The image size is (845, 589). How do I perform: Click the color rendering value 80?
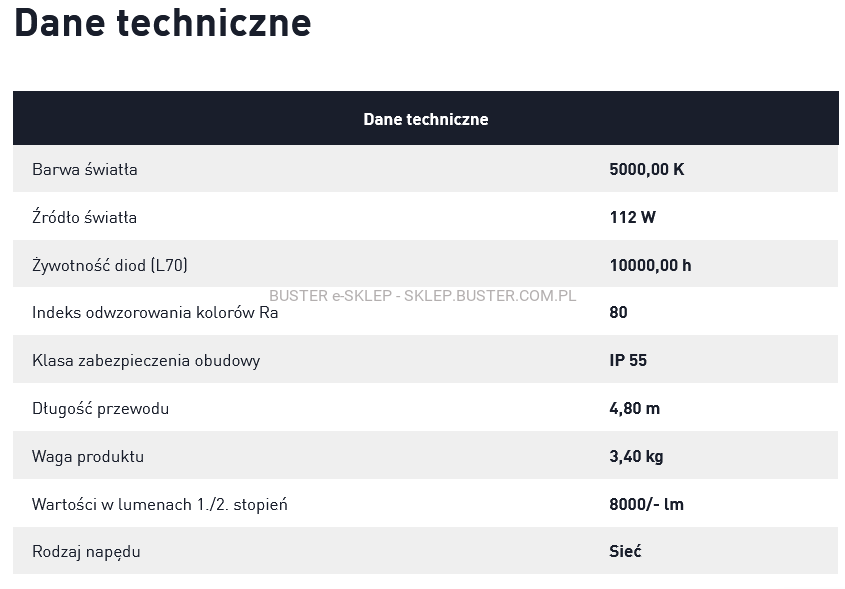pyautogui.click(x=618, y=312)
